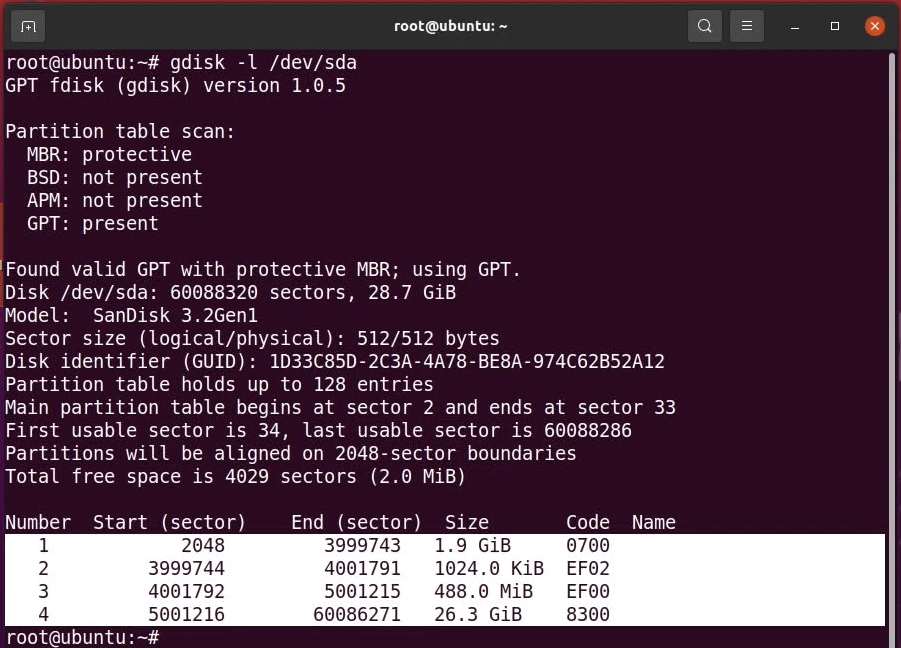Open the hamburger menu
Viewport: 901px width, 648px height.
pos(746,26)
